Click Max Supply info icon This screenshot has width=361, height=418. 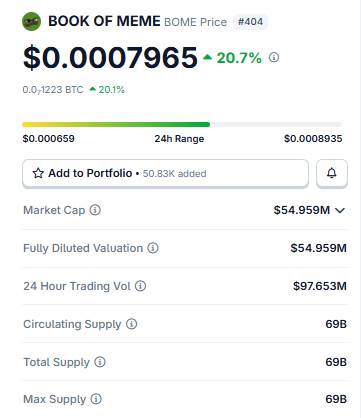click(x=96, y=399)
